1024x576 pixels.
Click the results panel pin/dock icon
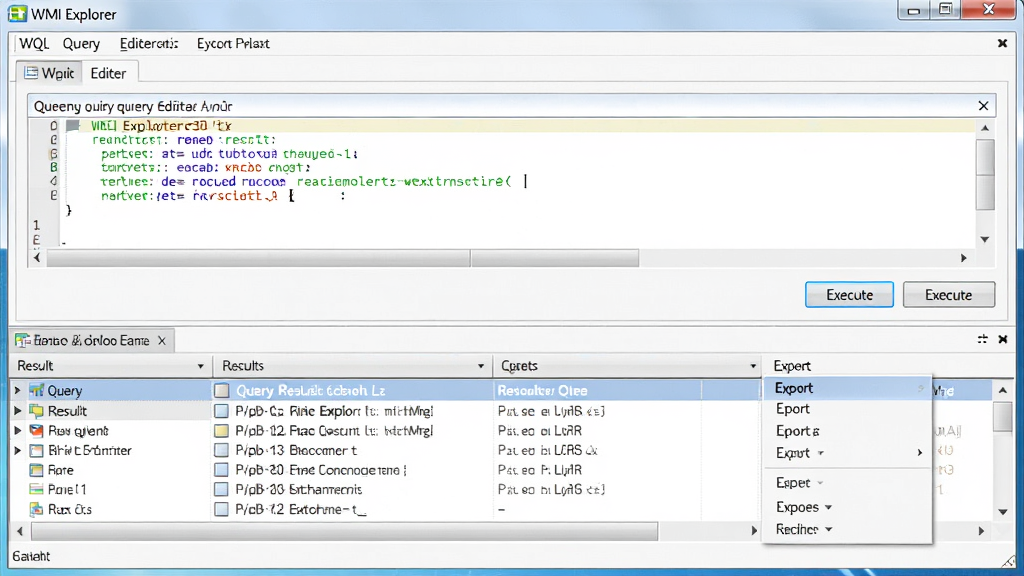click(x=982, y=339)
